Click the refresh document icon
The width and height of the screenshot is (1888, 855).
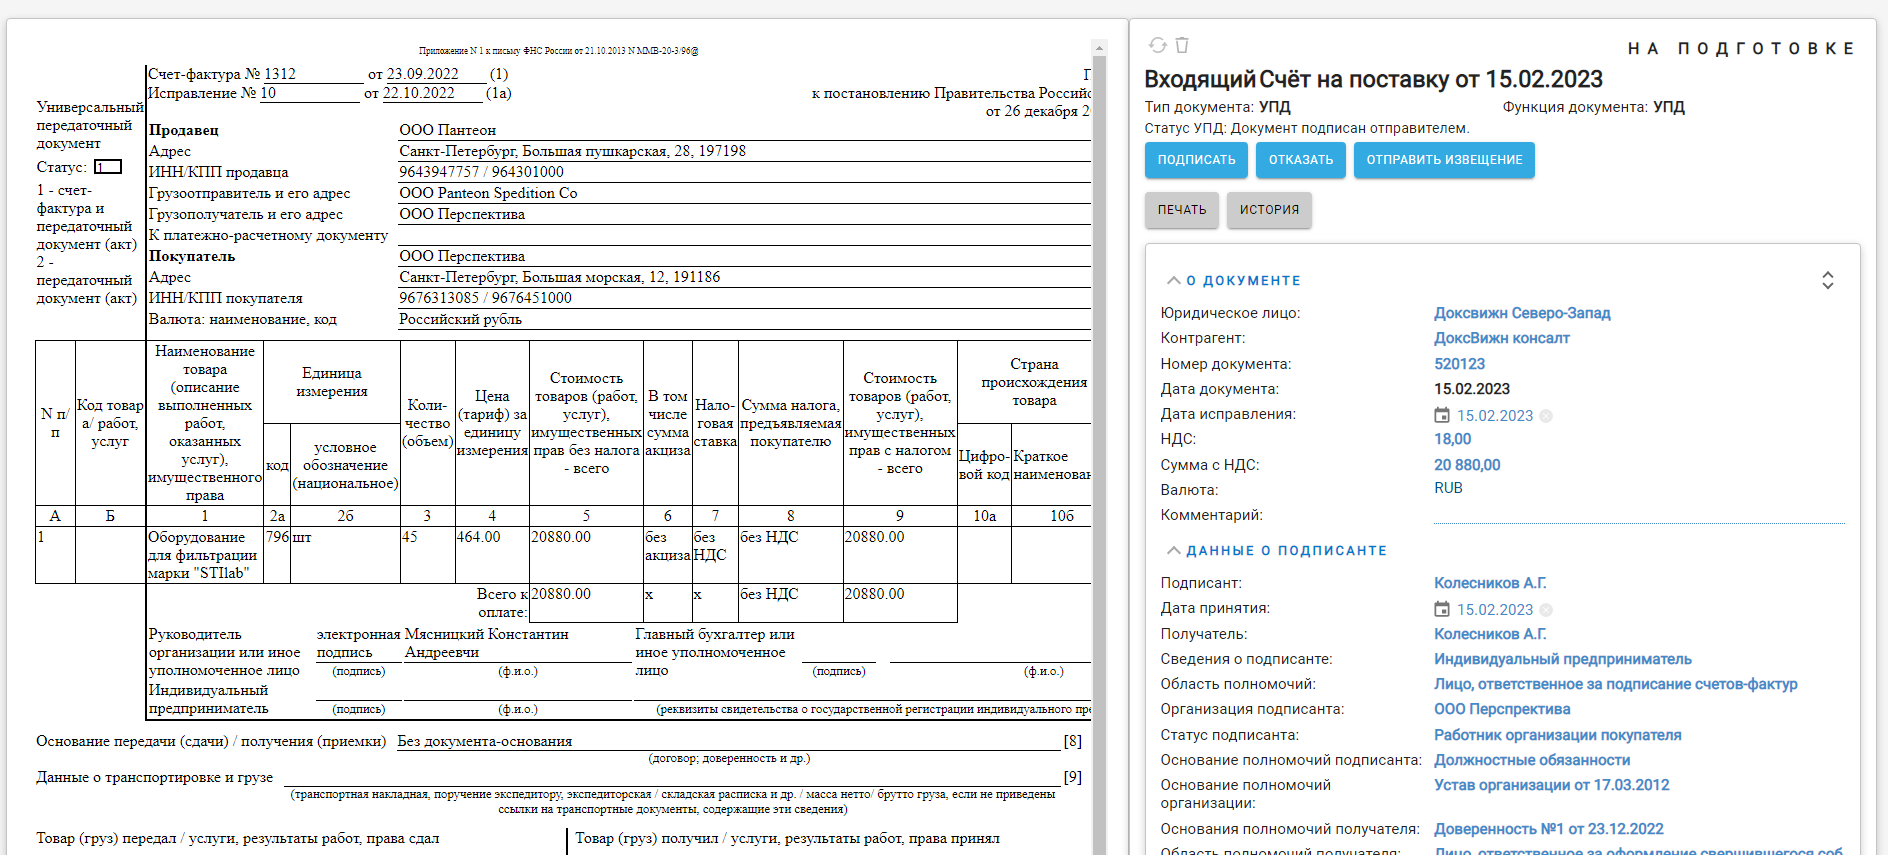(1158, 45)
